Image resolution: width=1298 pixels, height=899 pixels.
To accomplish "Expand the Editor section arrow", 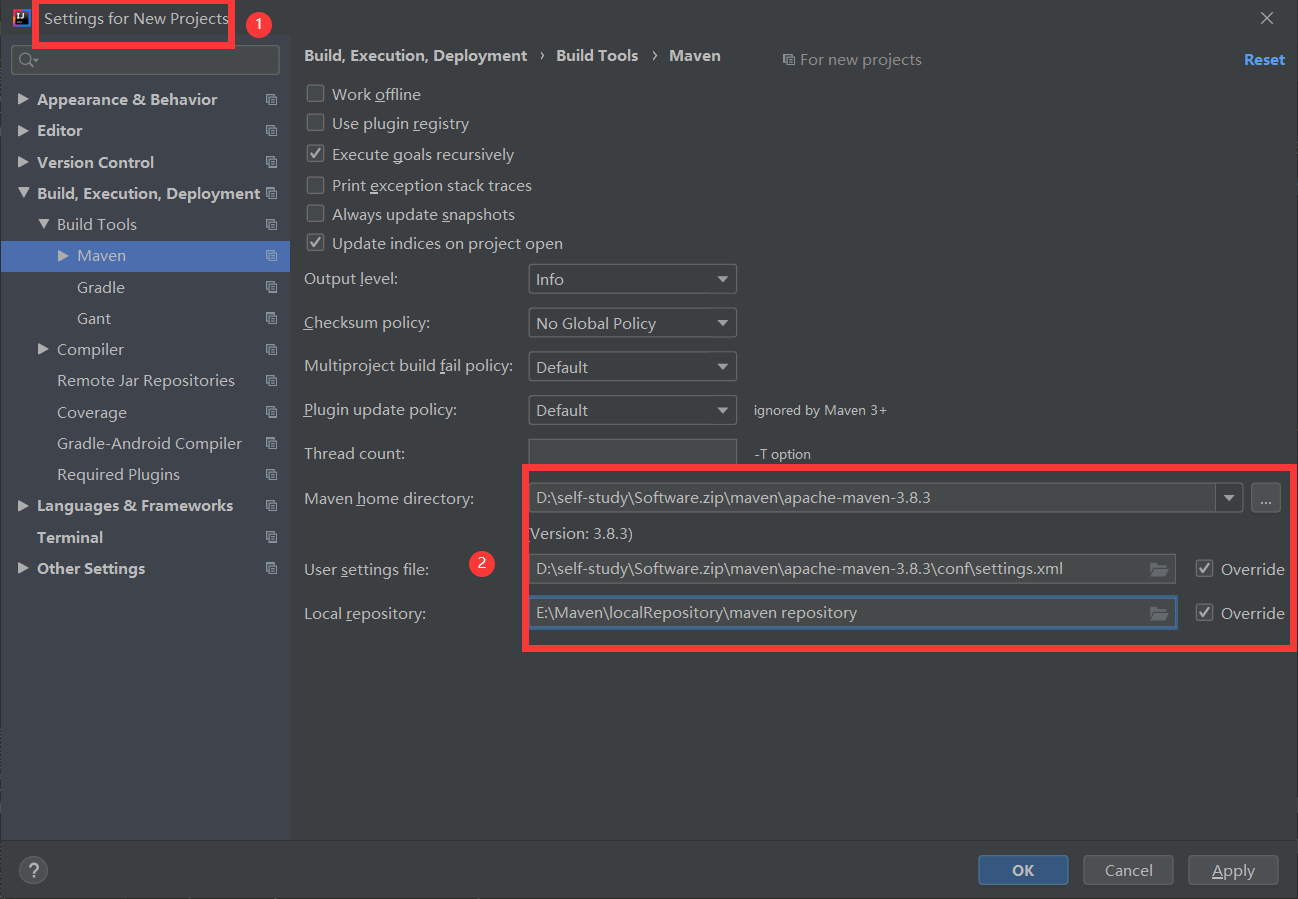I will point(23,131).
